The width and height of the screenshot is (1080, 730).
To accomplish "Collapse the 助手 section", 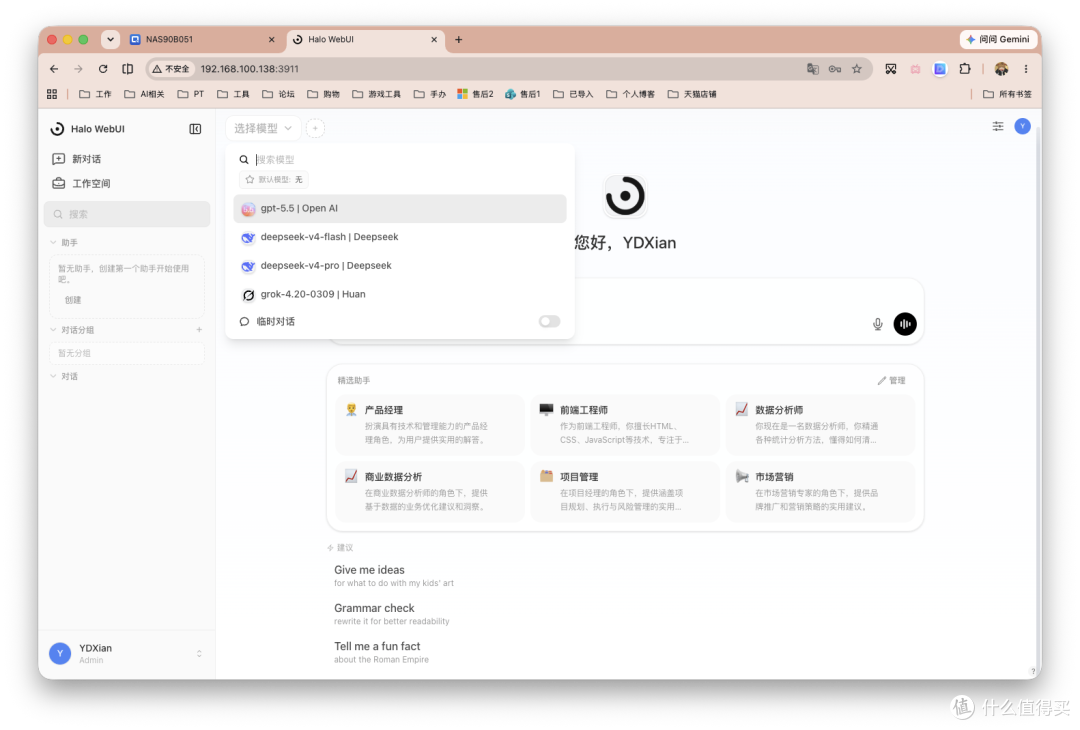I will point(64,242).
